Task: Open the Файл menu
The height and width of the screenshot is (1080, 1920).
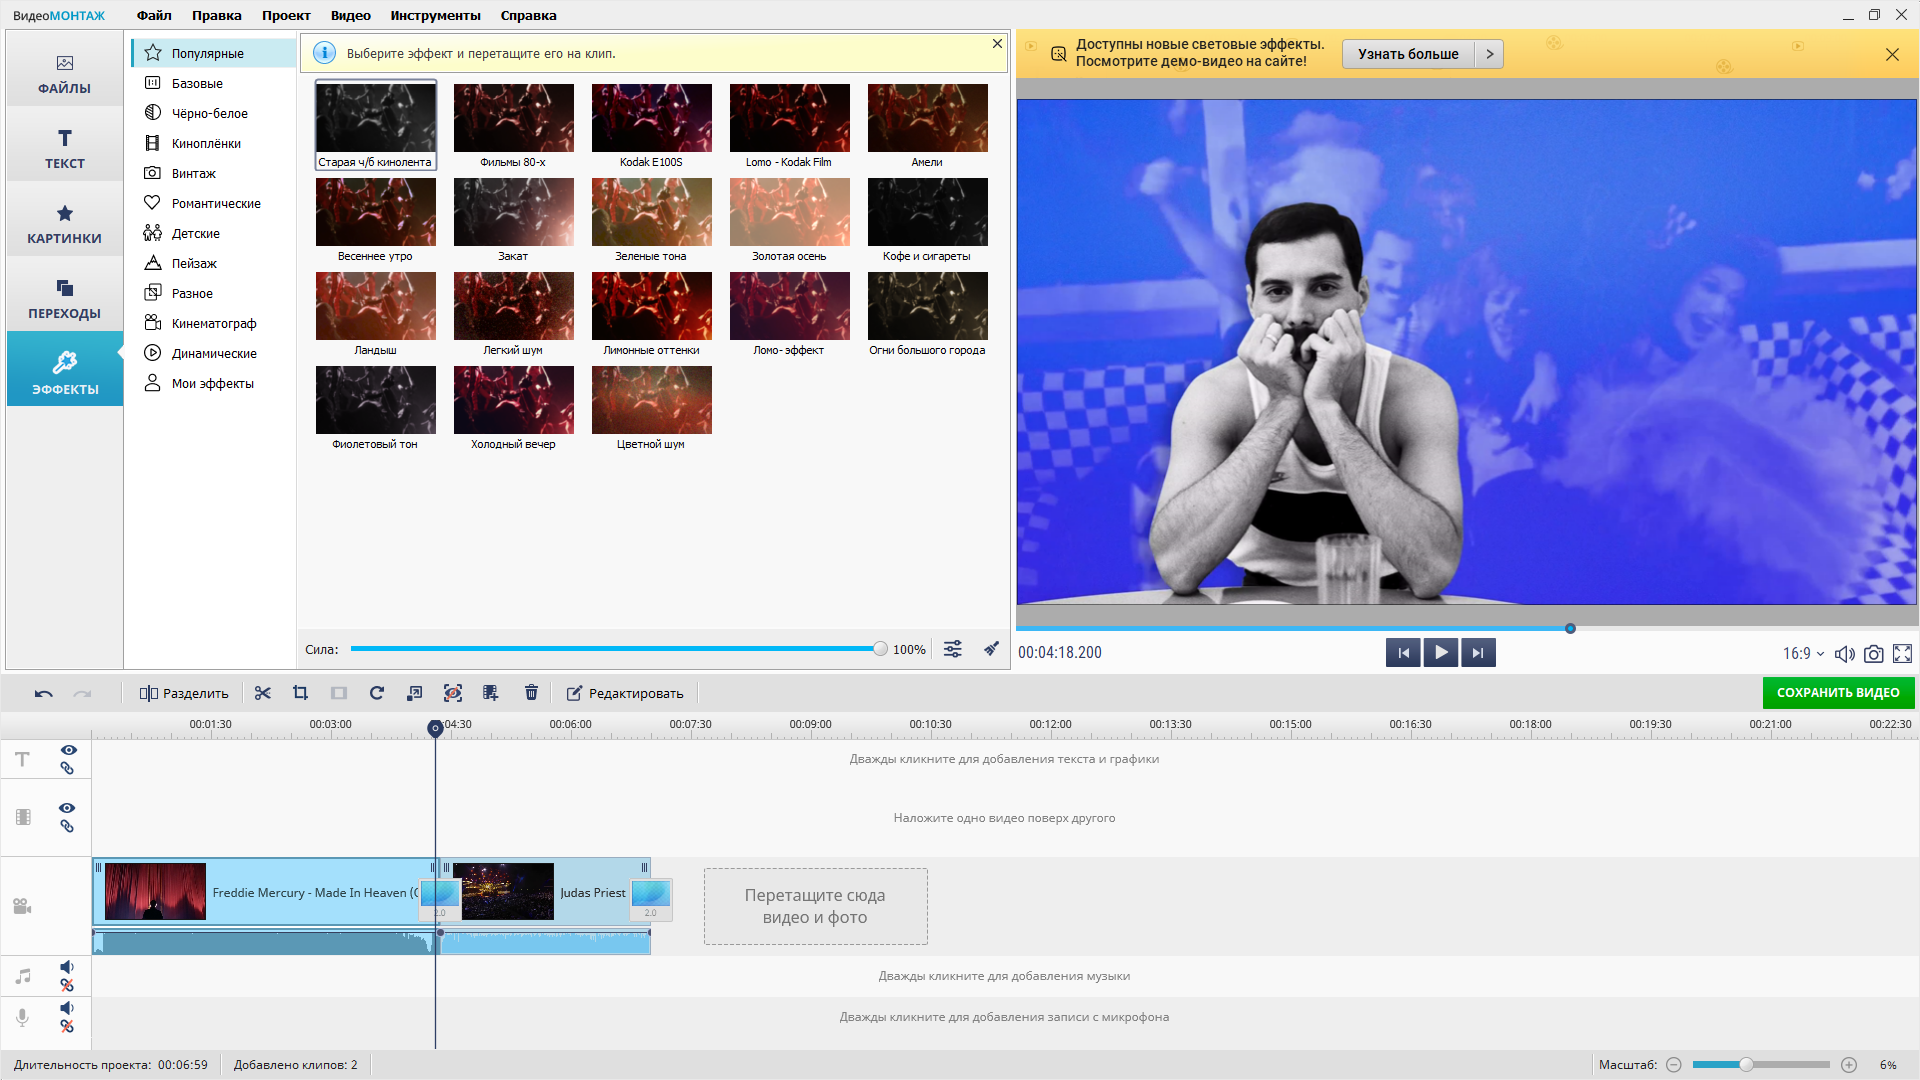Action: click(x=154, y=15)
